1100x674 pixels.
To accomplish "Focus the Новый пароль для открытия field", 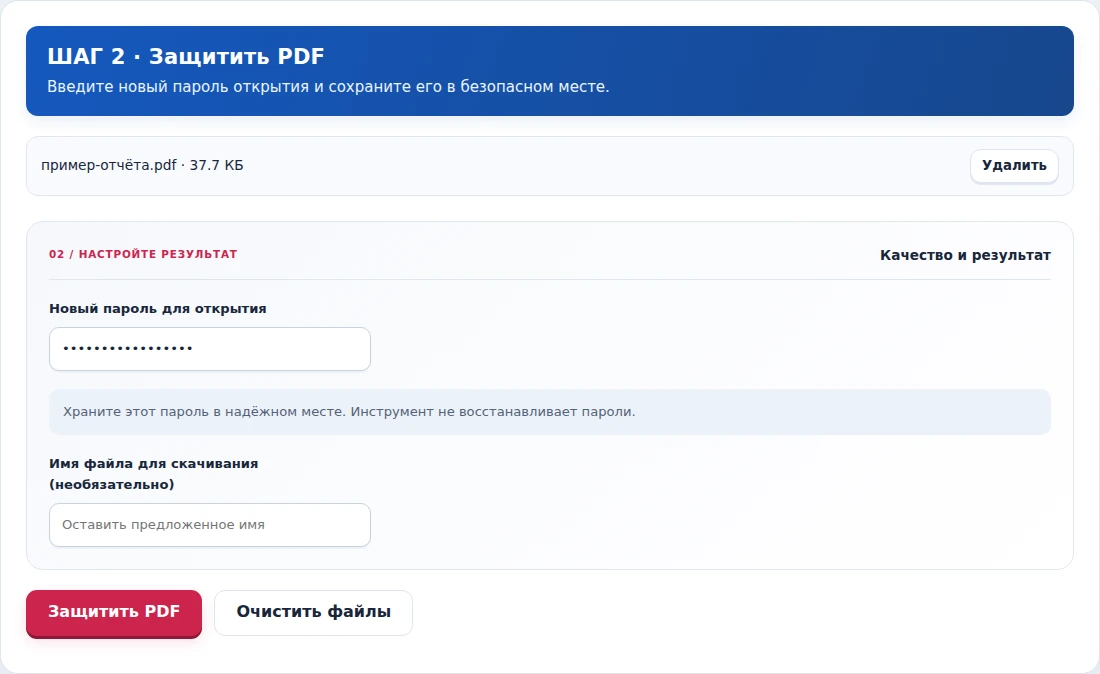I will coord(210,349).
